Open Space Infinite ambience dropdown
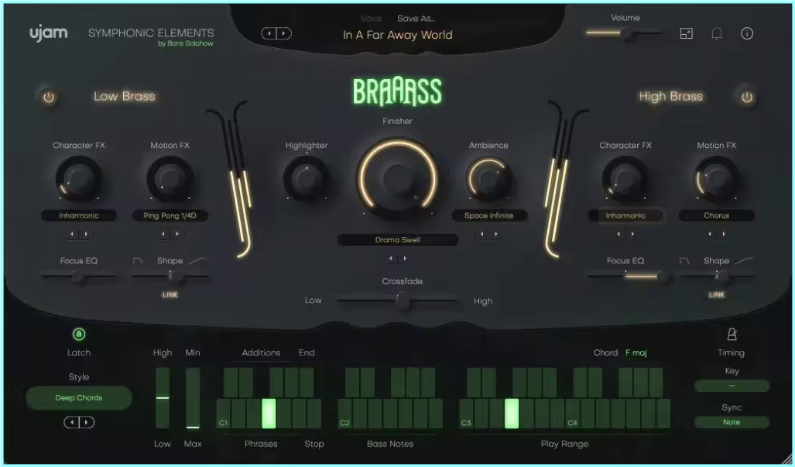Image resolution: width=795 pixels, height=467 pixels. click(489, 215)
